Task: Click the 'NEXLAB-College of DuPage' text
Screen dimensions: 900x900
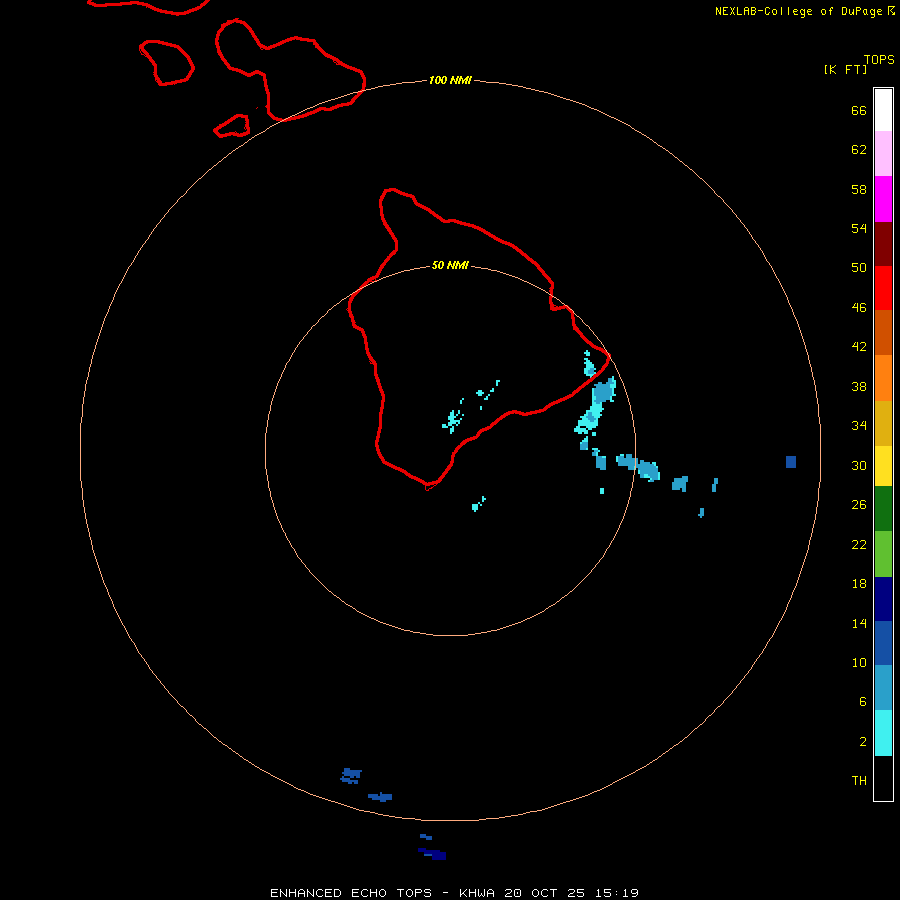Action: point(798,11)
